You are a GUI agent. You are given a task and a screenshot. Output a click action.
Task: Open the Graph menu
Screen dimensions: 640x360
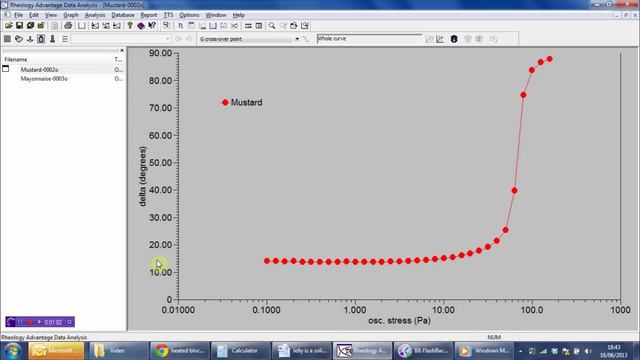tap(71, 15)
